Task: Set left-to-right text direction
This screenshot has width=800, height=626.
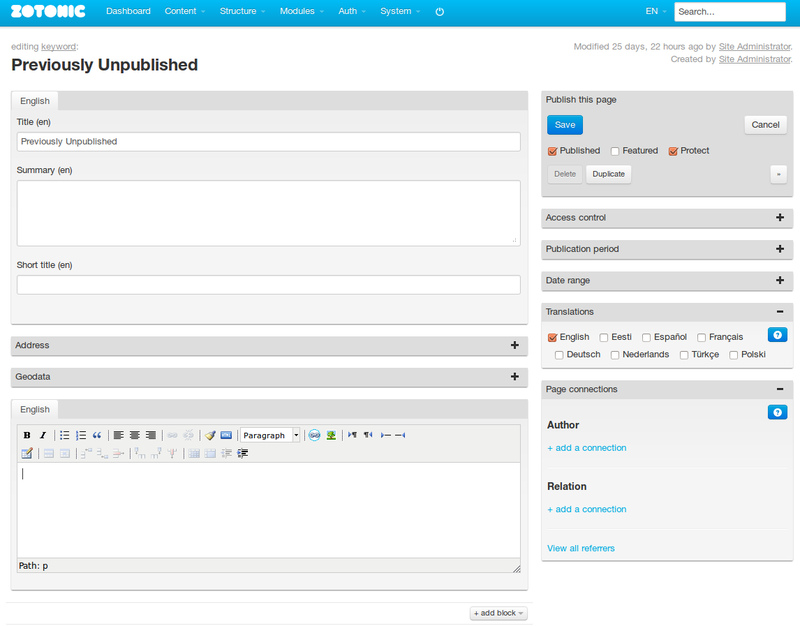Action: pyautogui.click(x=352, y=435)
